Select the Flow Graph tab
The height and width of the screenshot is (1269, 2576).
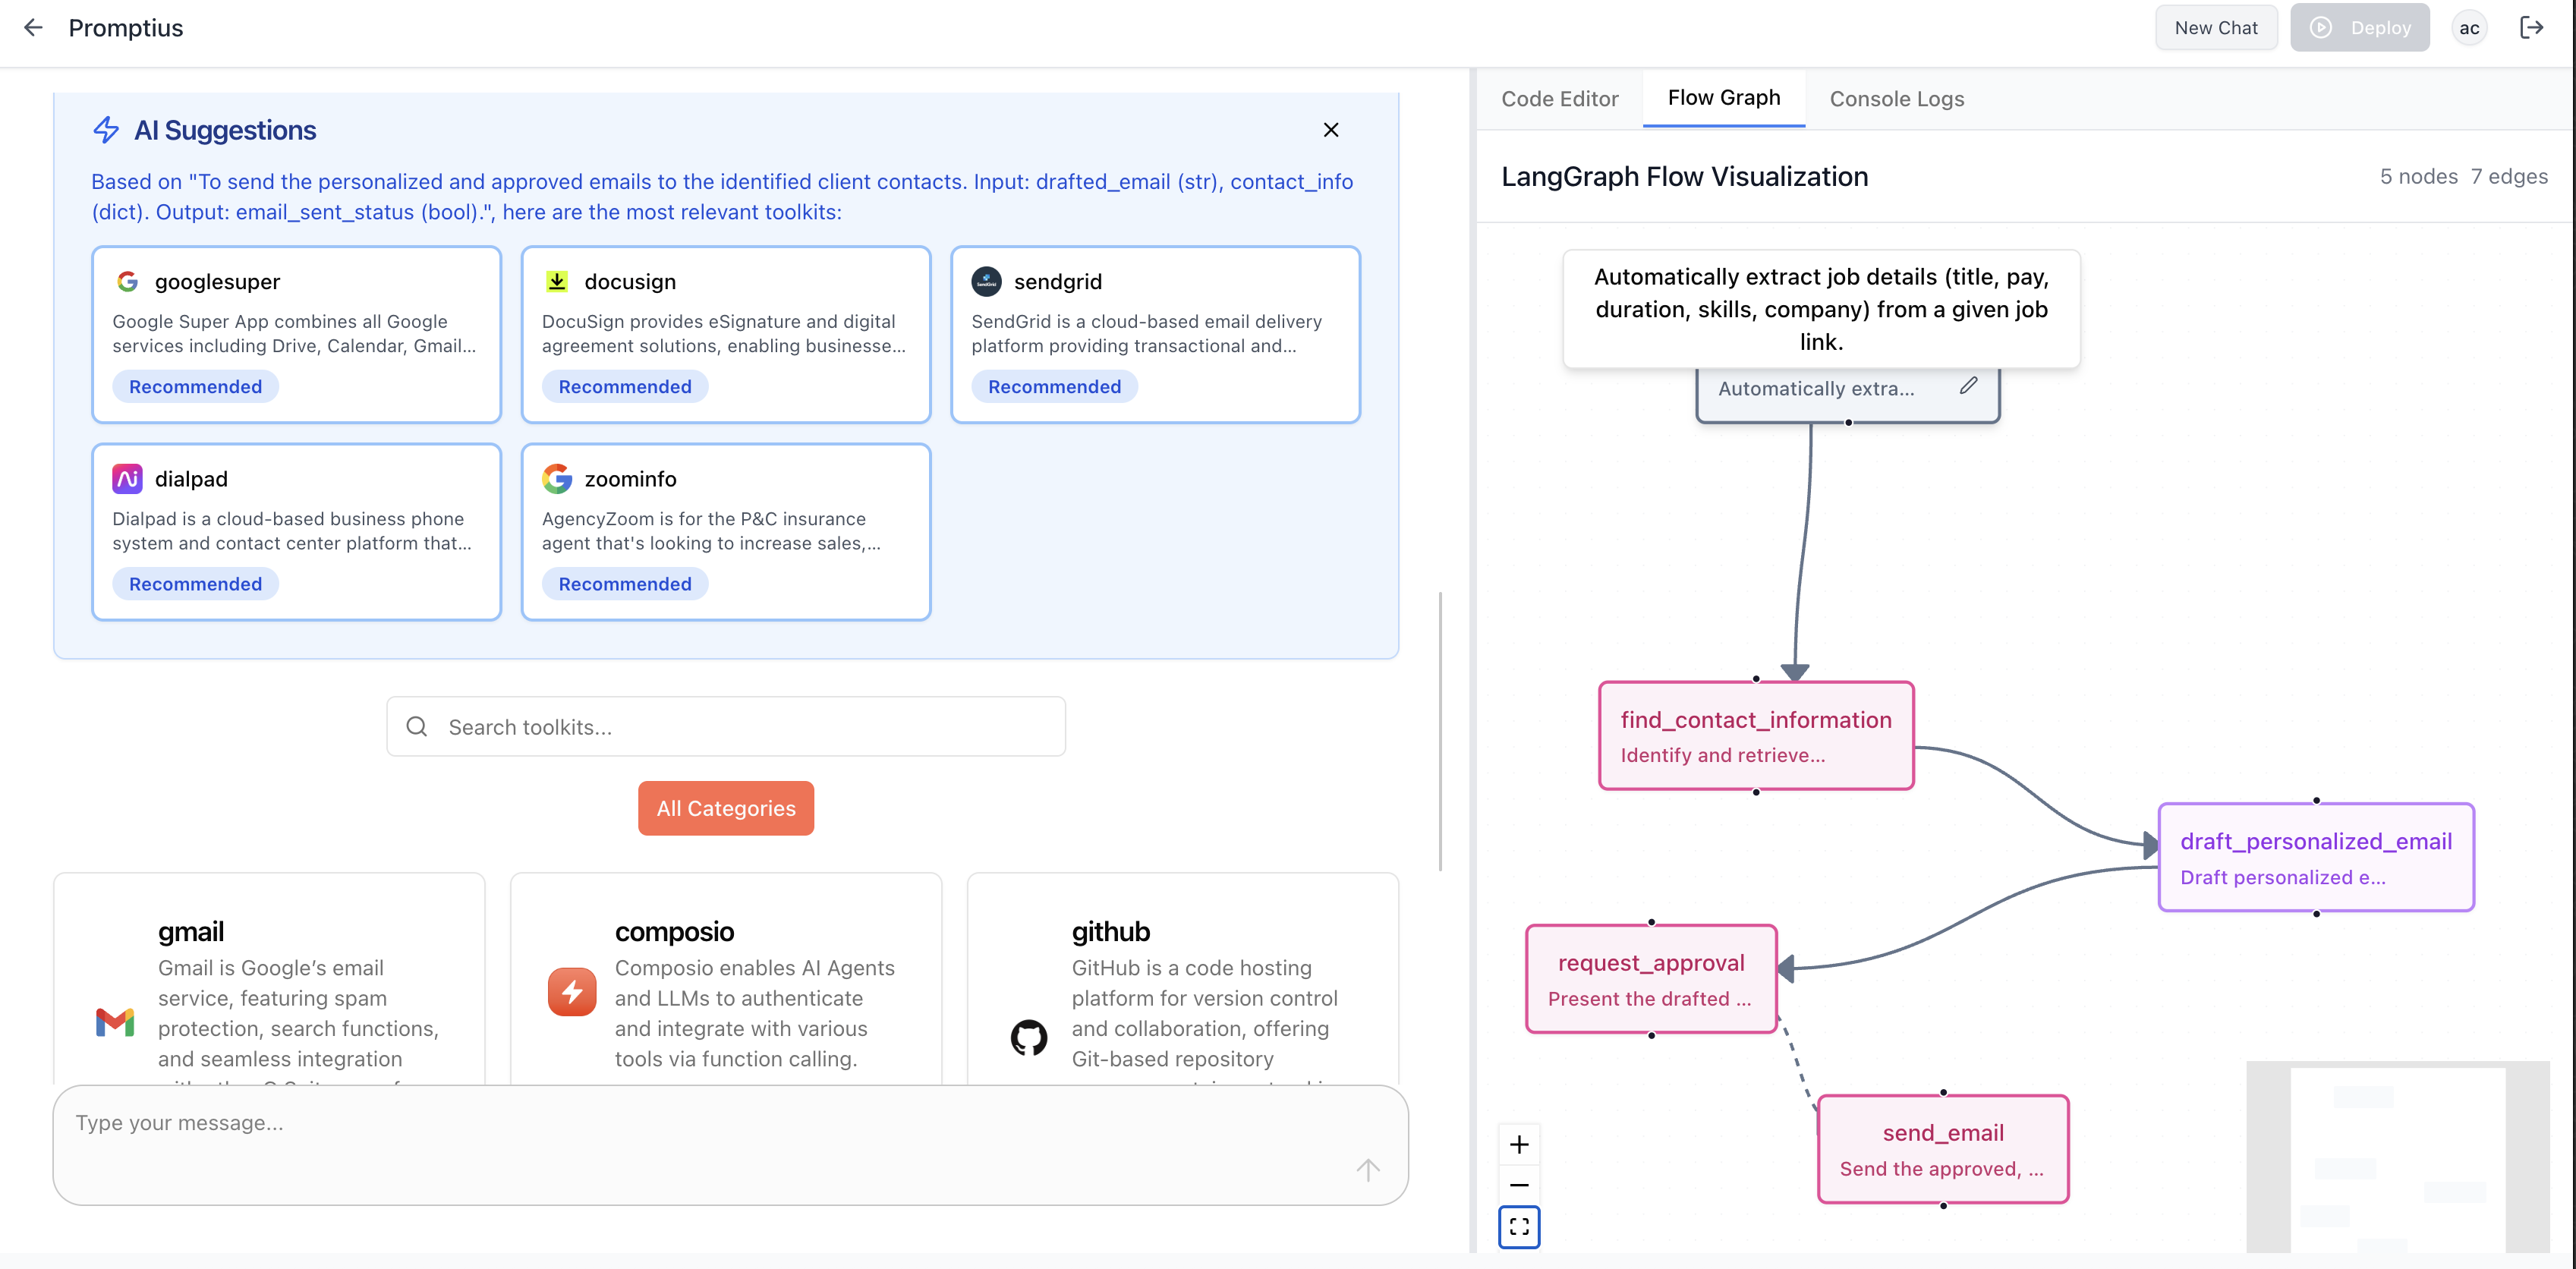(x=1723, y=98)
